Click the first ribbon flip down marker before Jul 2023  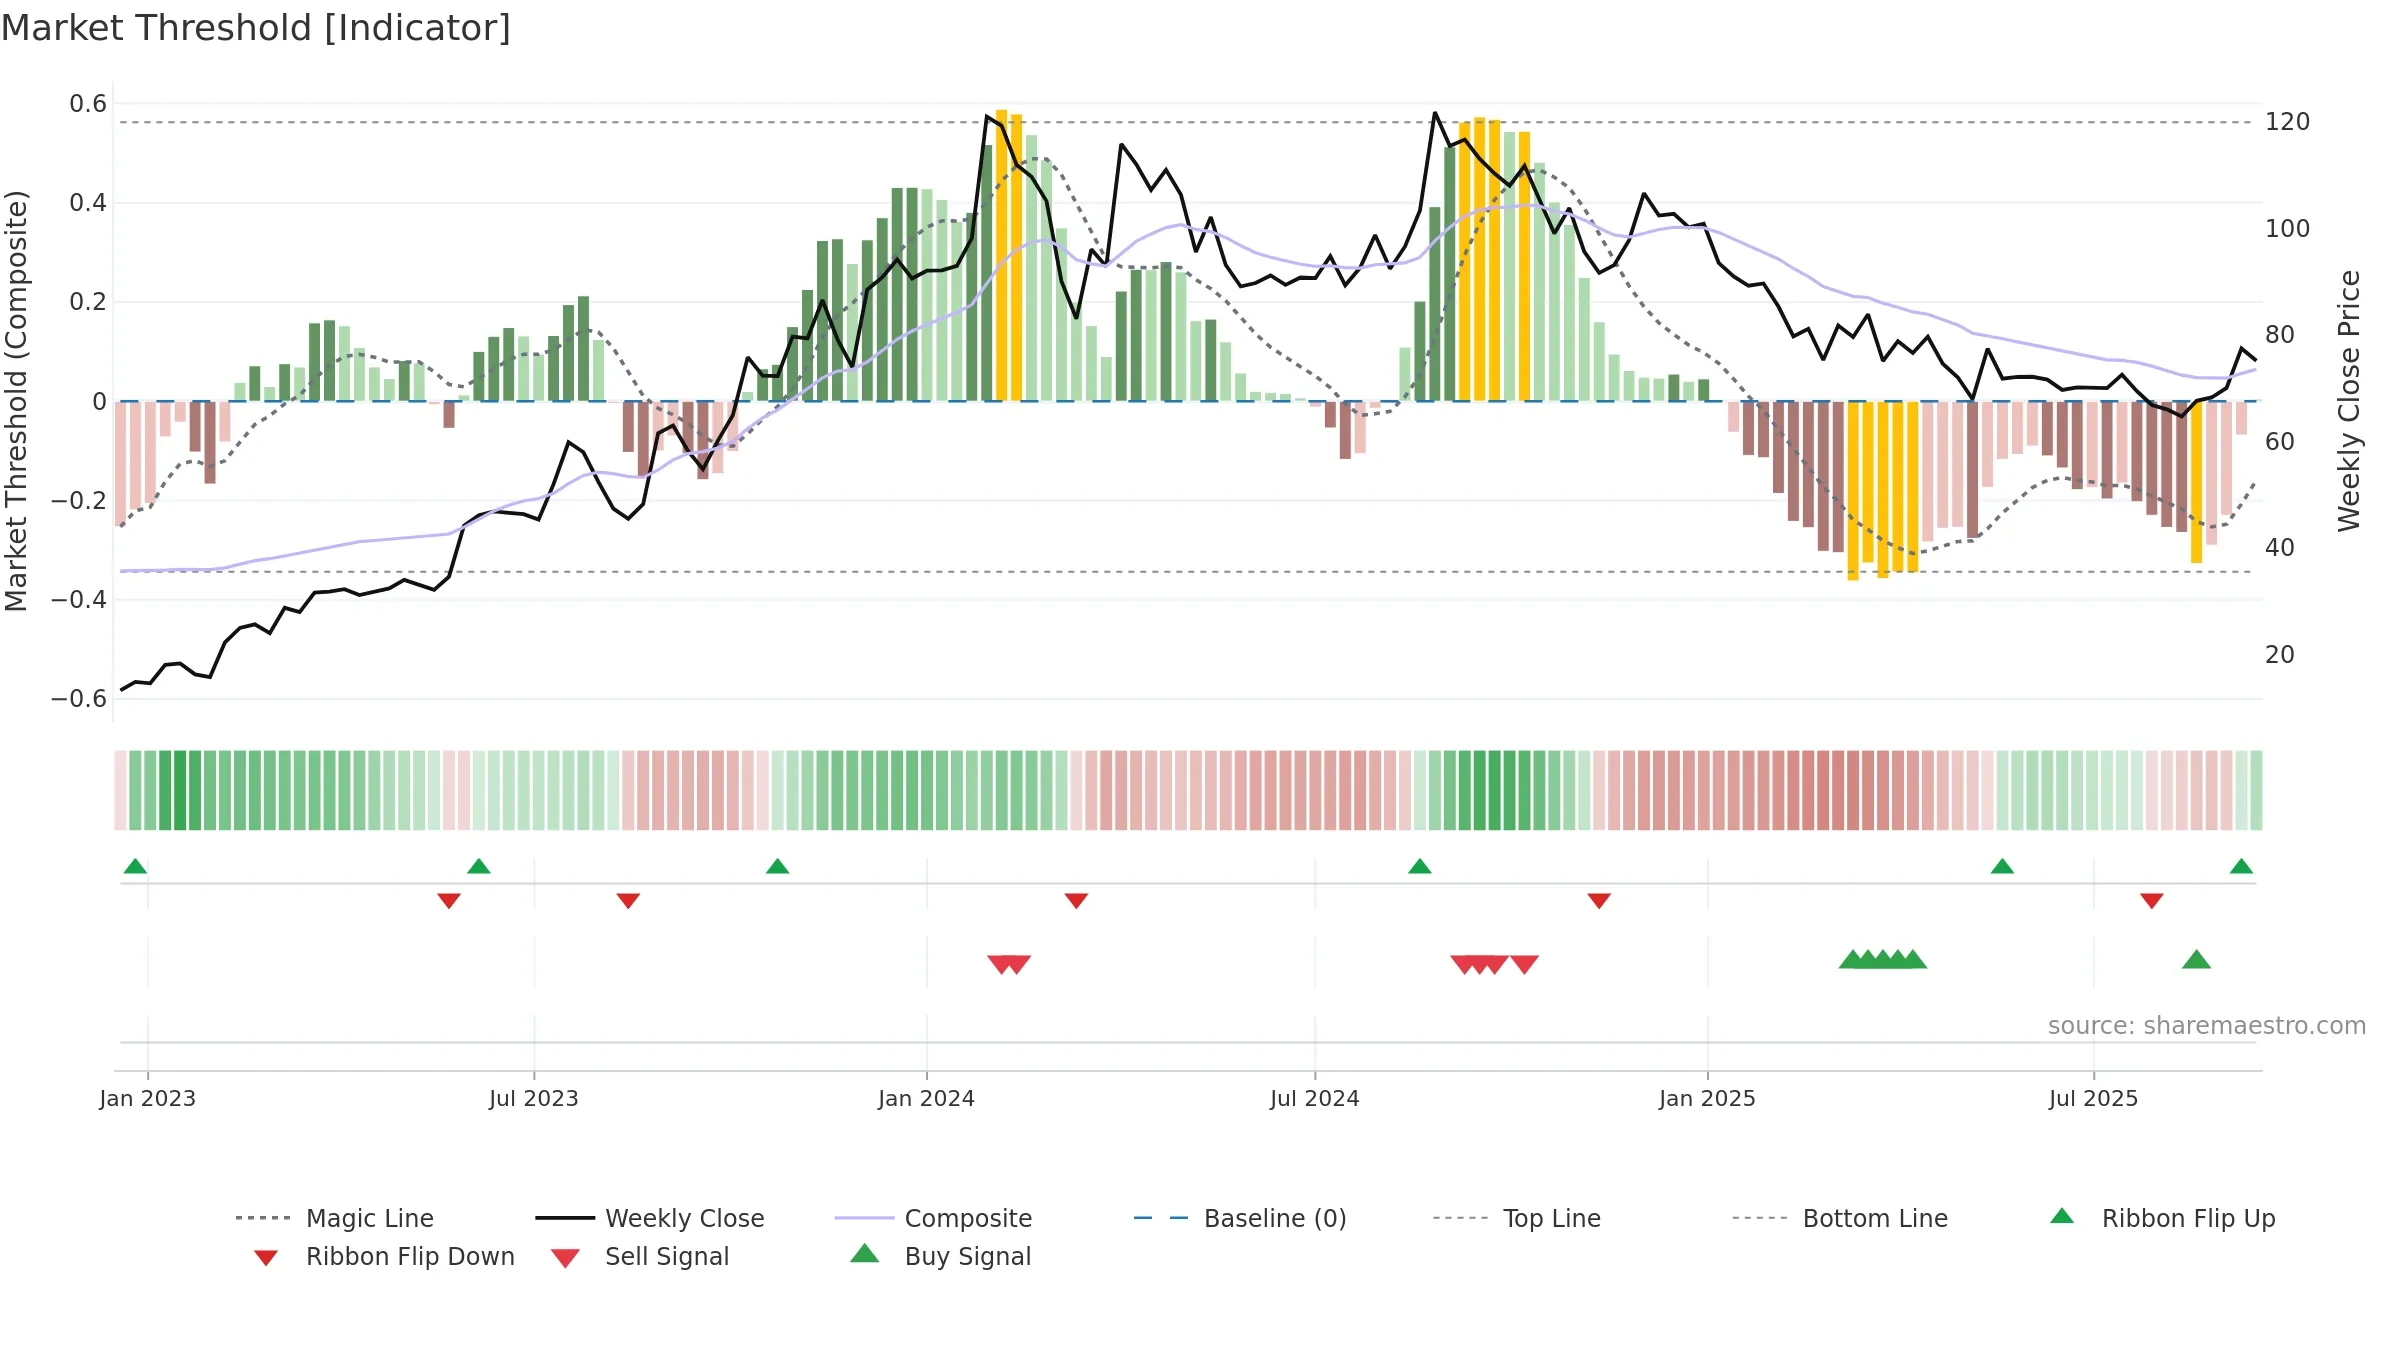449,901
